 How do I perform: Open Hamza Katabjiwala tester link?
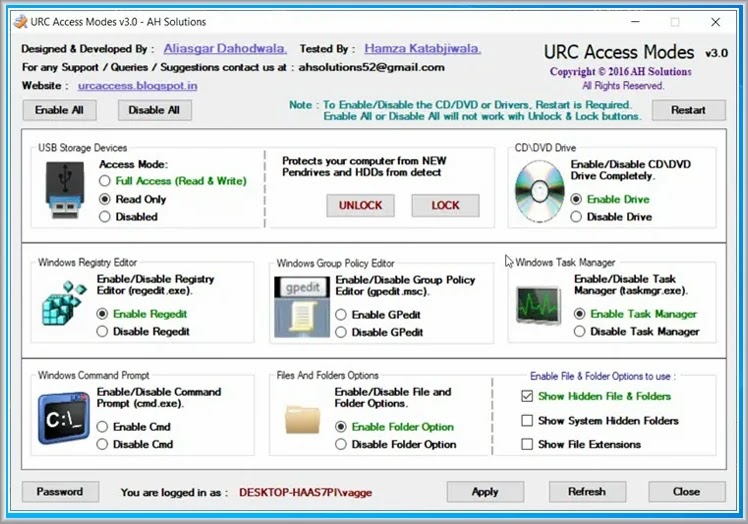point(423,48)
